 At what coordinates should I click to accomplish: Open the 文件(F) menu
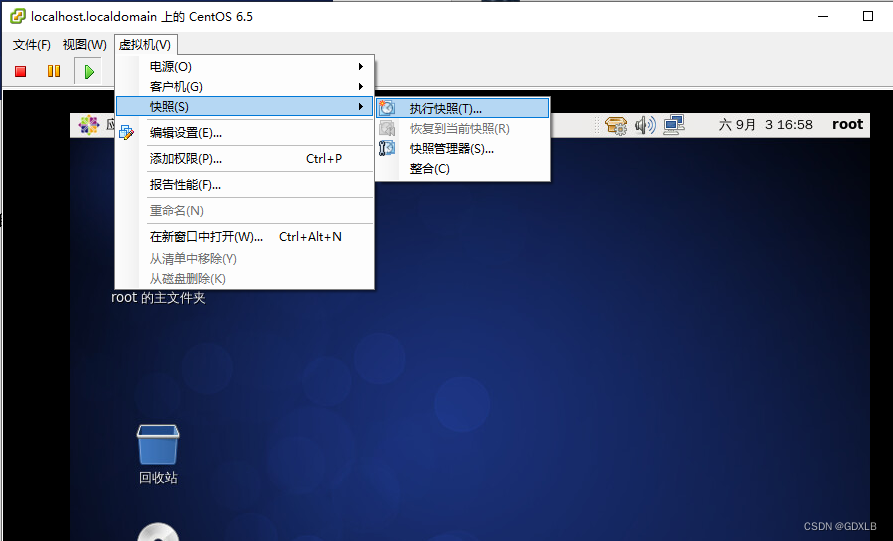[x=31, y=44]
